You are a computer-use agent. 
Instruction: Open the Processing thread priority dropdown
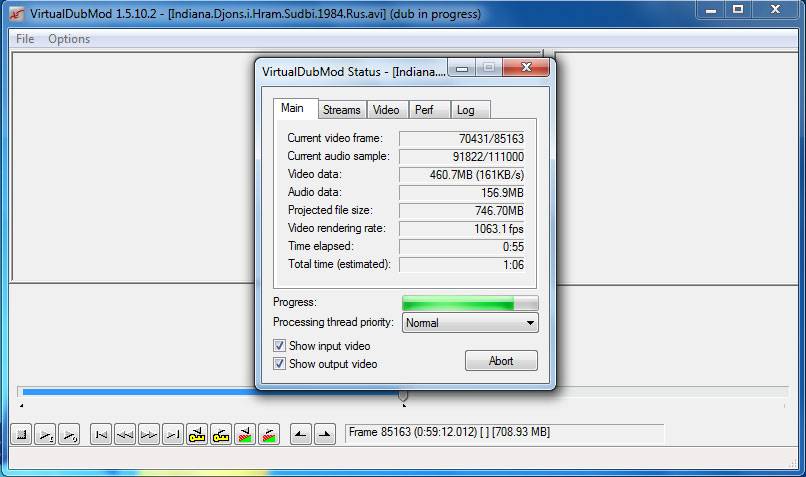pyautogui.click(x=470, y=323)
